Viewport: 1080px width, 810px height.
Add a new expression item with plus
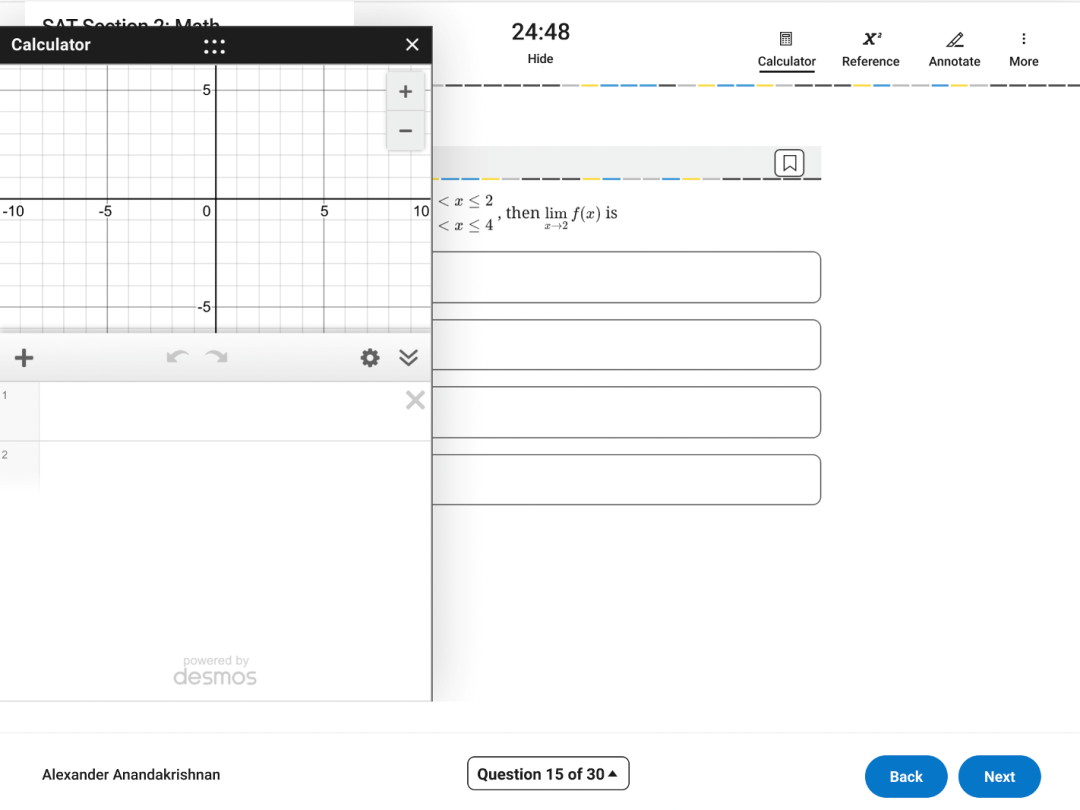pyautogui.click(x=24, y=358)
